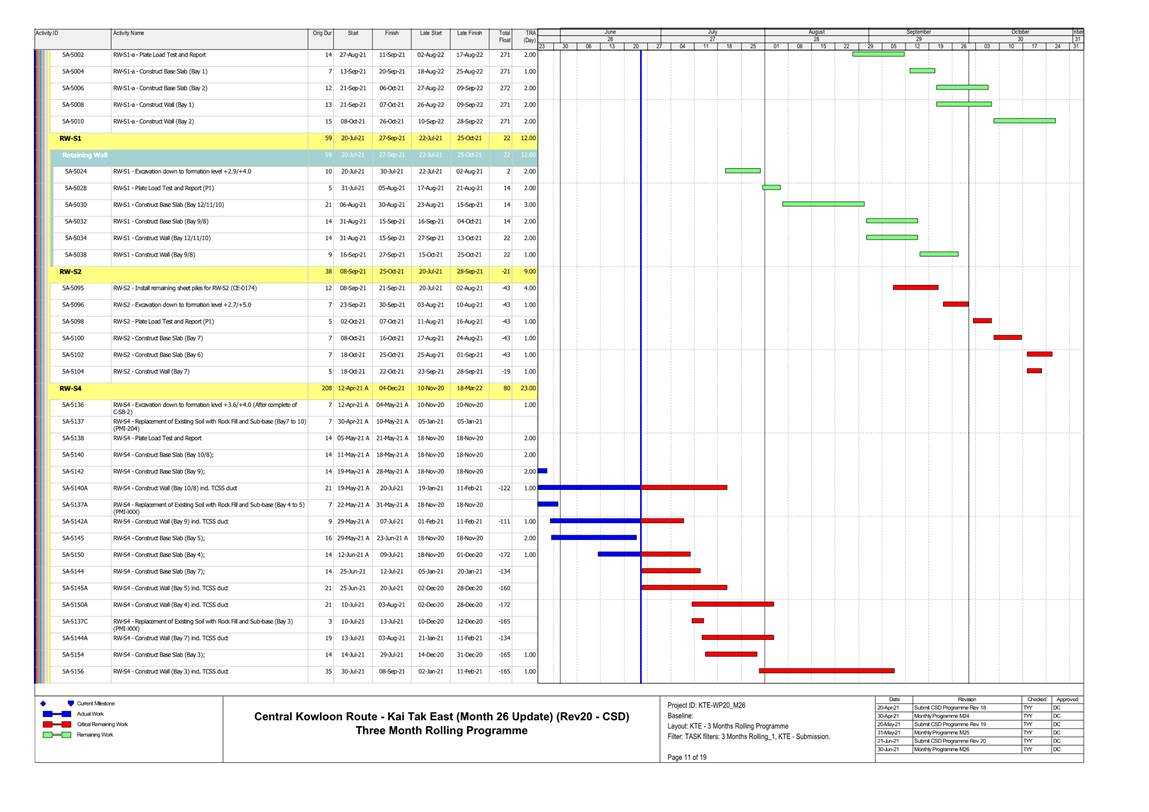Click the Total Float column header
This screenshot has width=1149, height=812.
click(504, 37)
